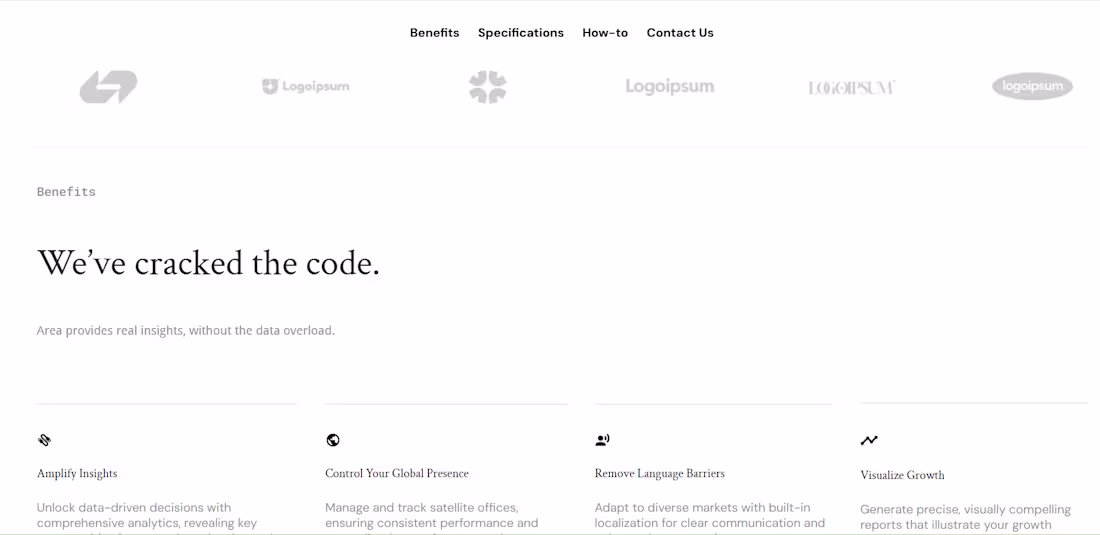Image resolution: width=1100 pixels, height=535 pixels.
Task: Click the oval logoipsum badge logo
Action: [1032, 86]
